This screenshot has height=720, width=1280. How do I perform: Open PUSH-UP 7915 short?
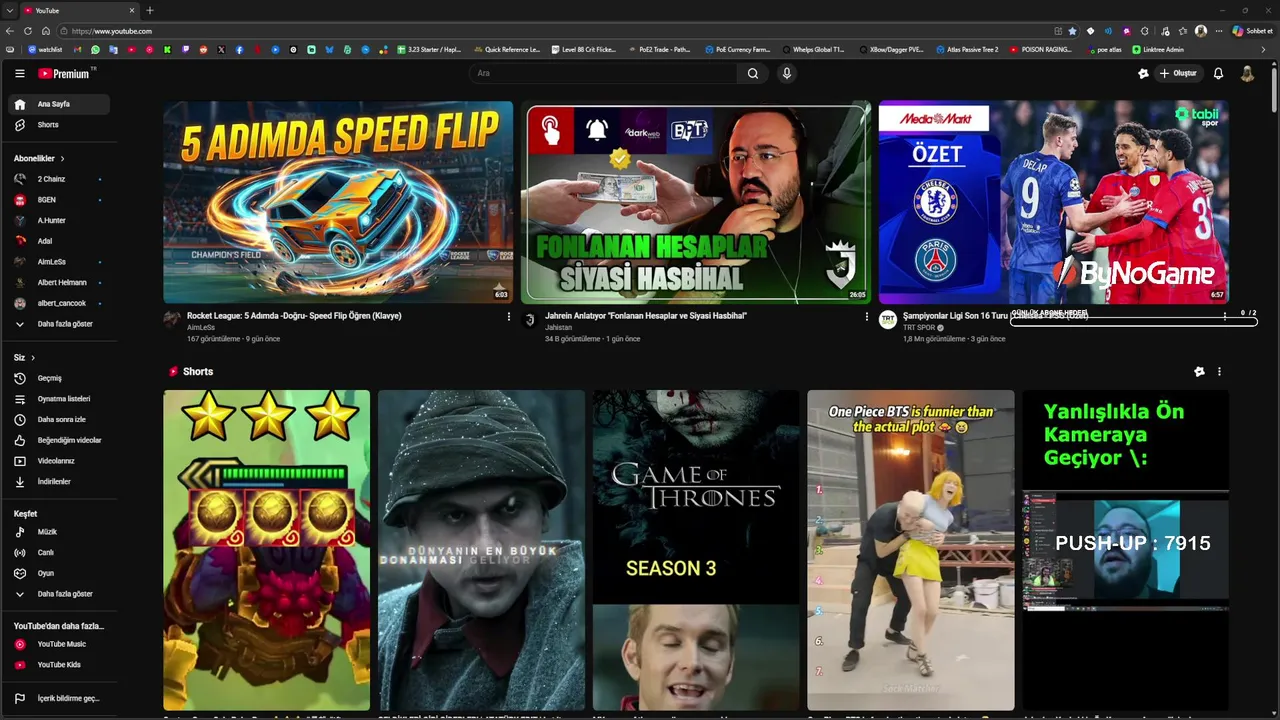[x=1125, y=550]
